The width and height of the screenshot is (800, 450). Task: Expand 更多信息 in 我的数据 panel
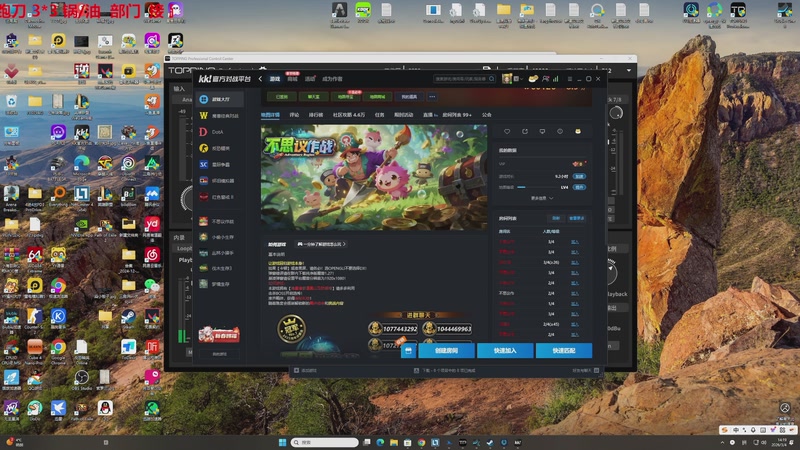click(x=541, y=198)
